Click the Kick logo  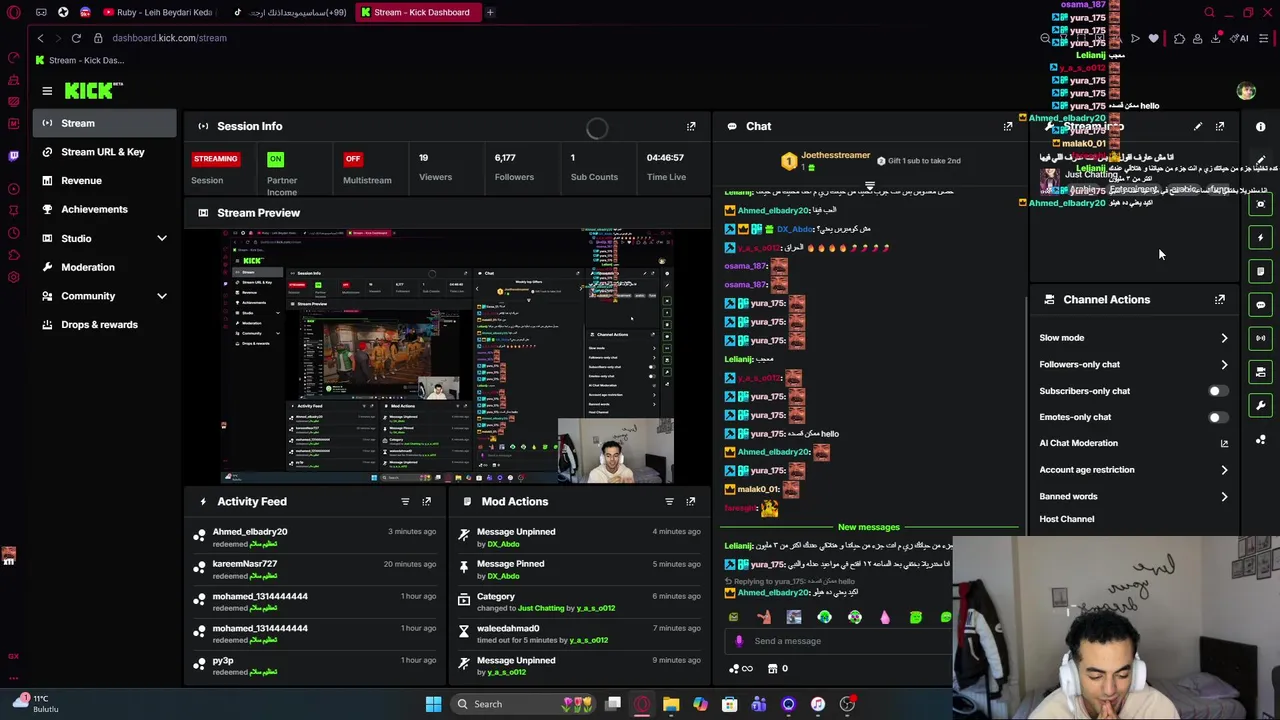tap(93, 91)
